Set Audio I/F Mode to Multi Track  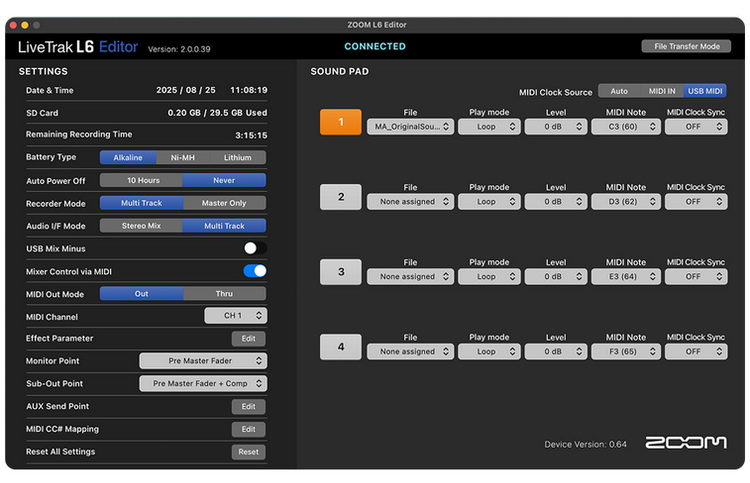tap(224, 226)
